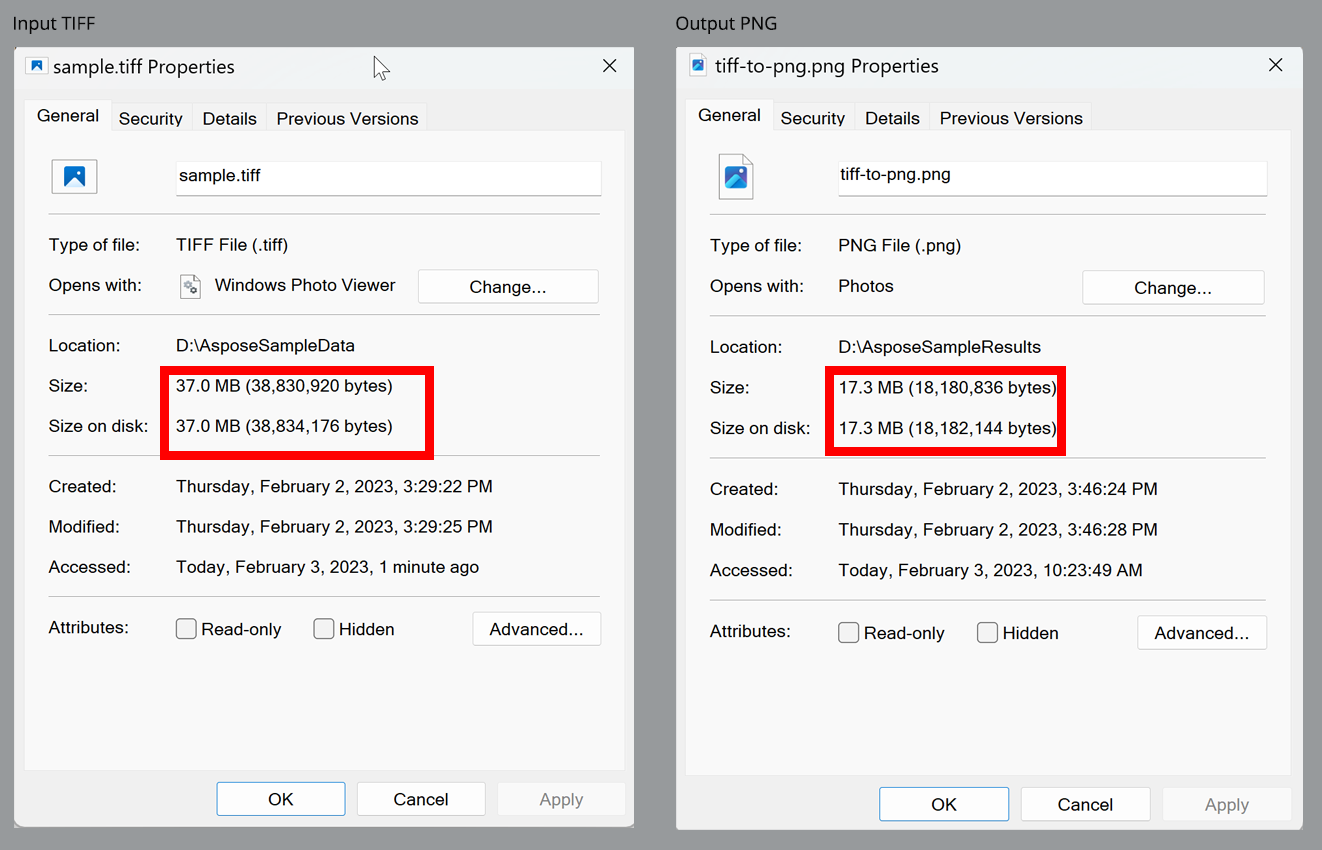Toggle Hidden attribute for tiff-to-png.png

[987, 632]
